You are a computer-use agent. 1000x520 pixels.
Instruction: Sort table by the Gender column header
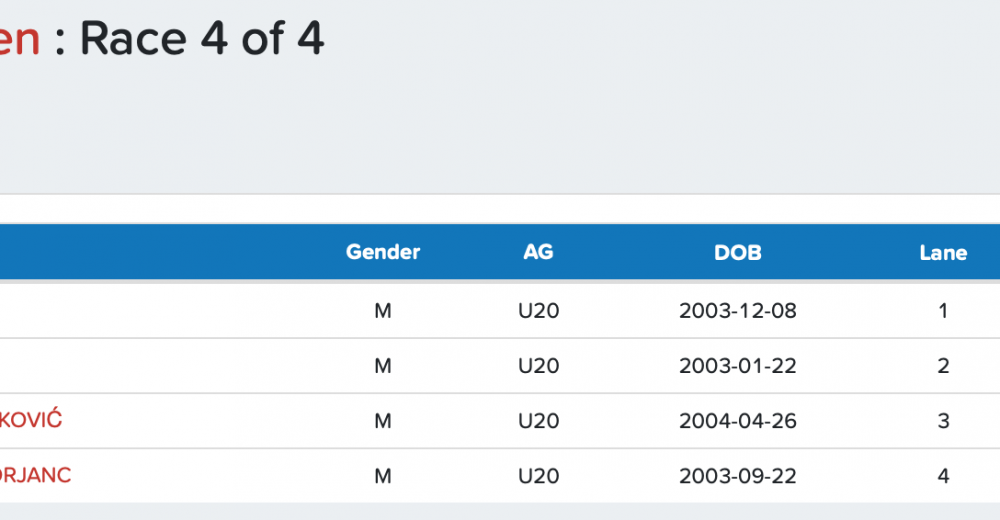coord(383,252)
